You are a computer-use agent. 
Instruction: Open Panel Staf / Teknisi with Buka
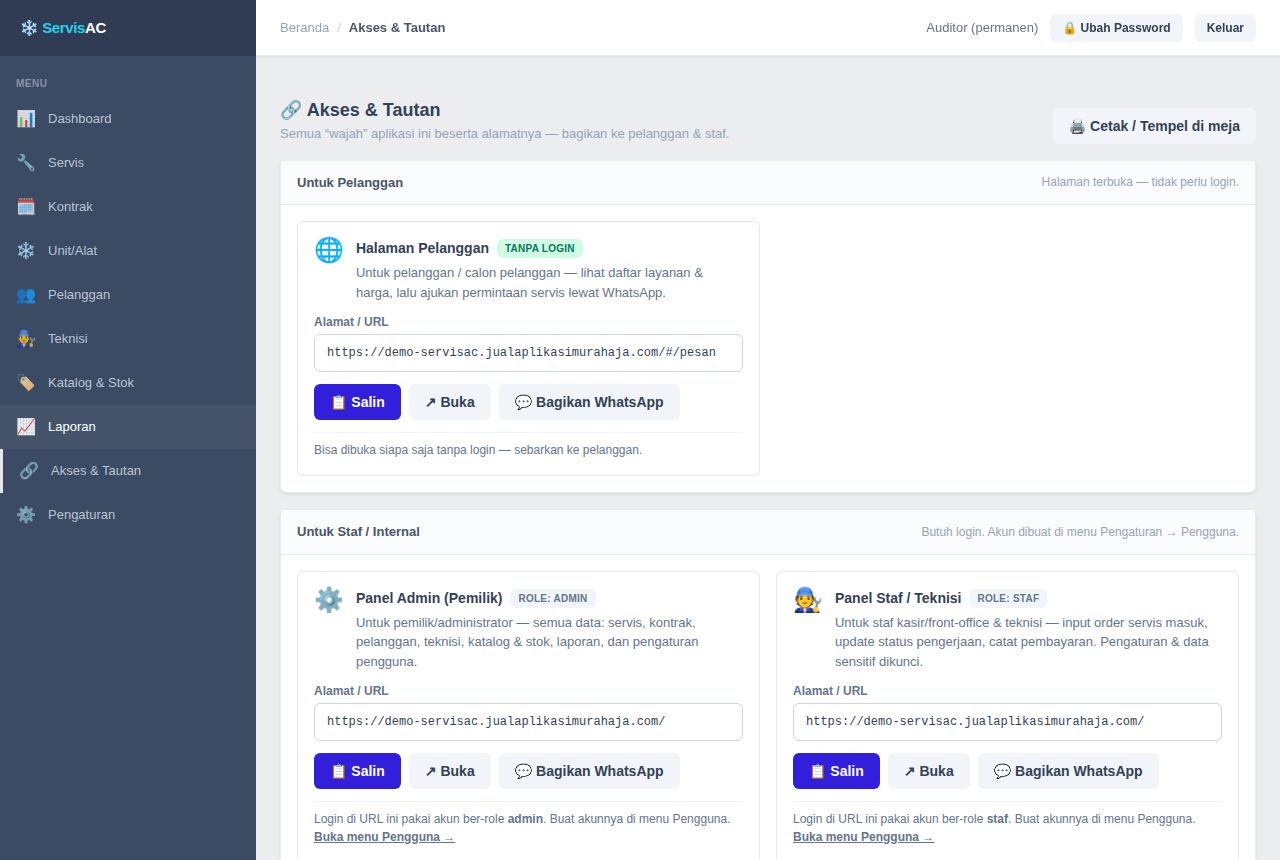click(929, 771)
